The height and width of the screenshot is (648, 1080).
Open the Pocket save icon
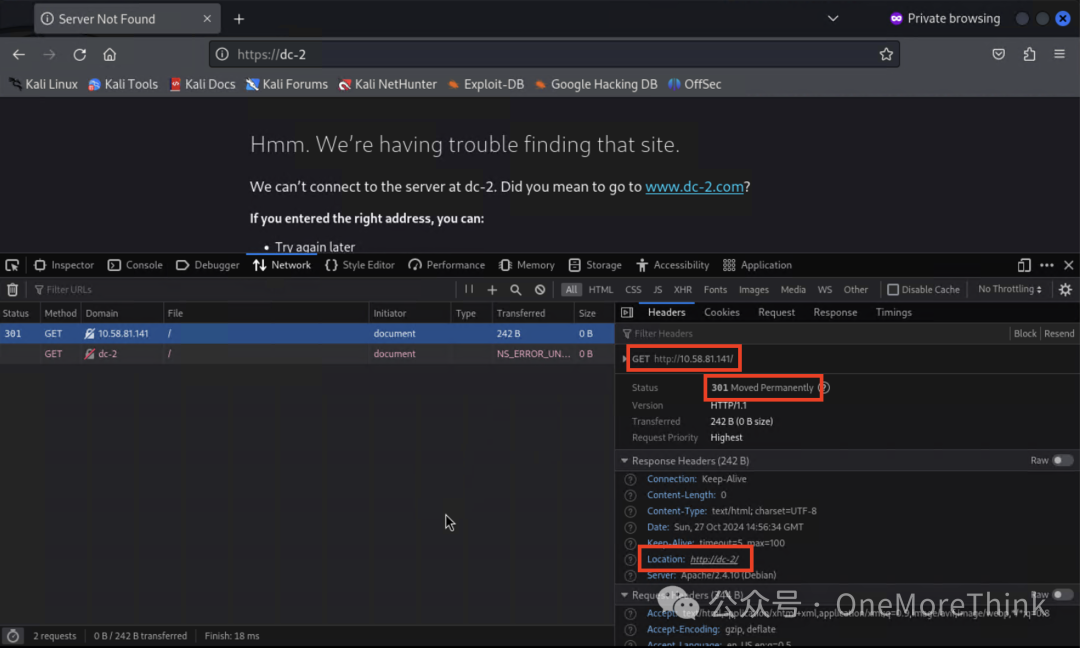point(998,54)
